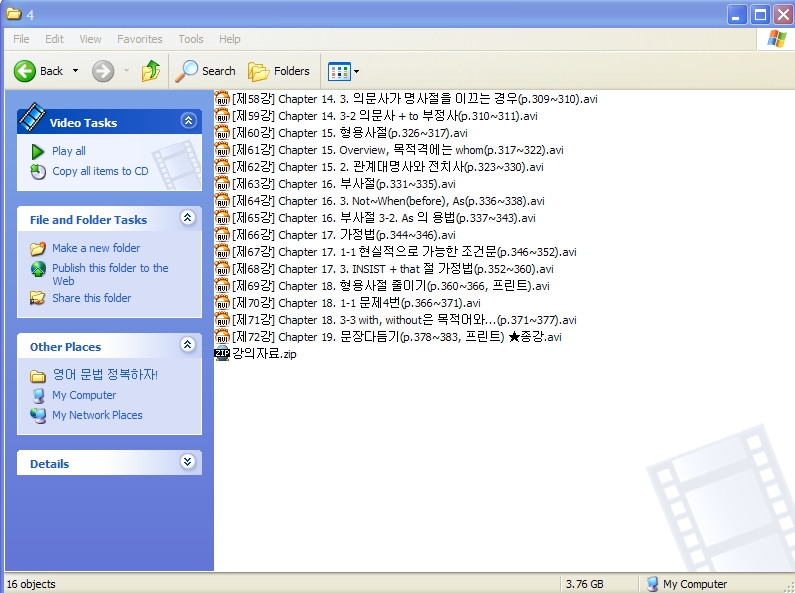The width and height of the screenshot is (795, 593).
Task: Open the Favorites menu
Action: pyautogui.click(x=139, y=39)
